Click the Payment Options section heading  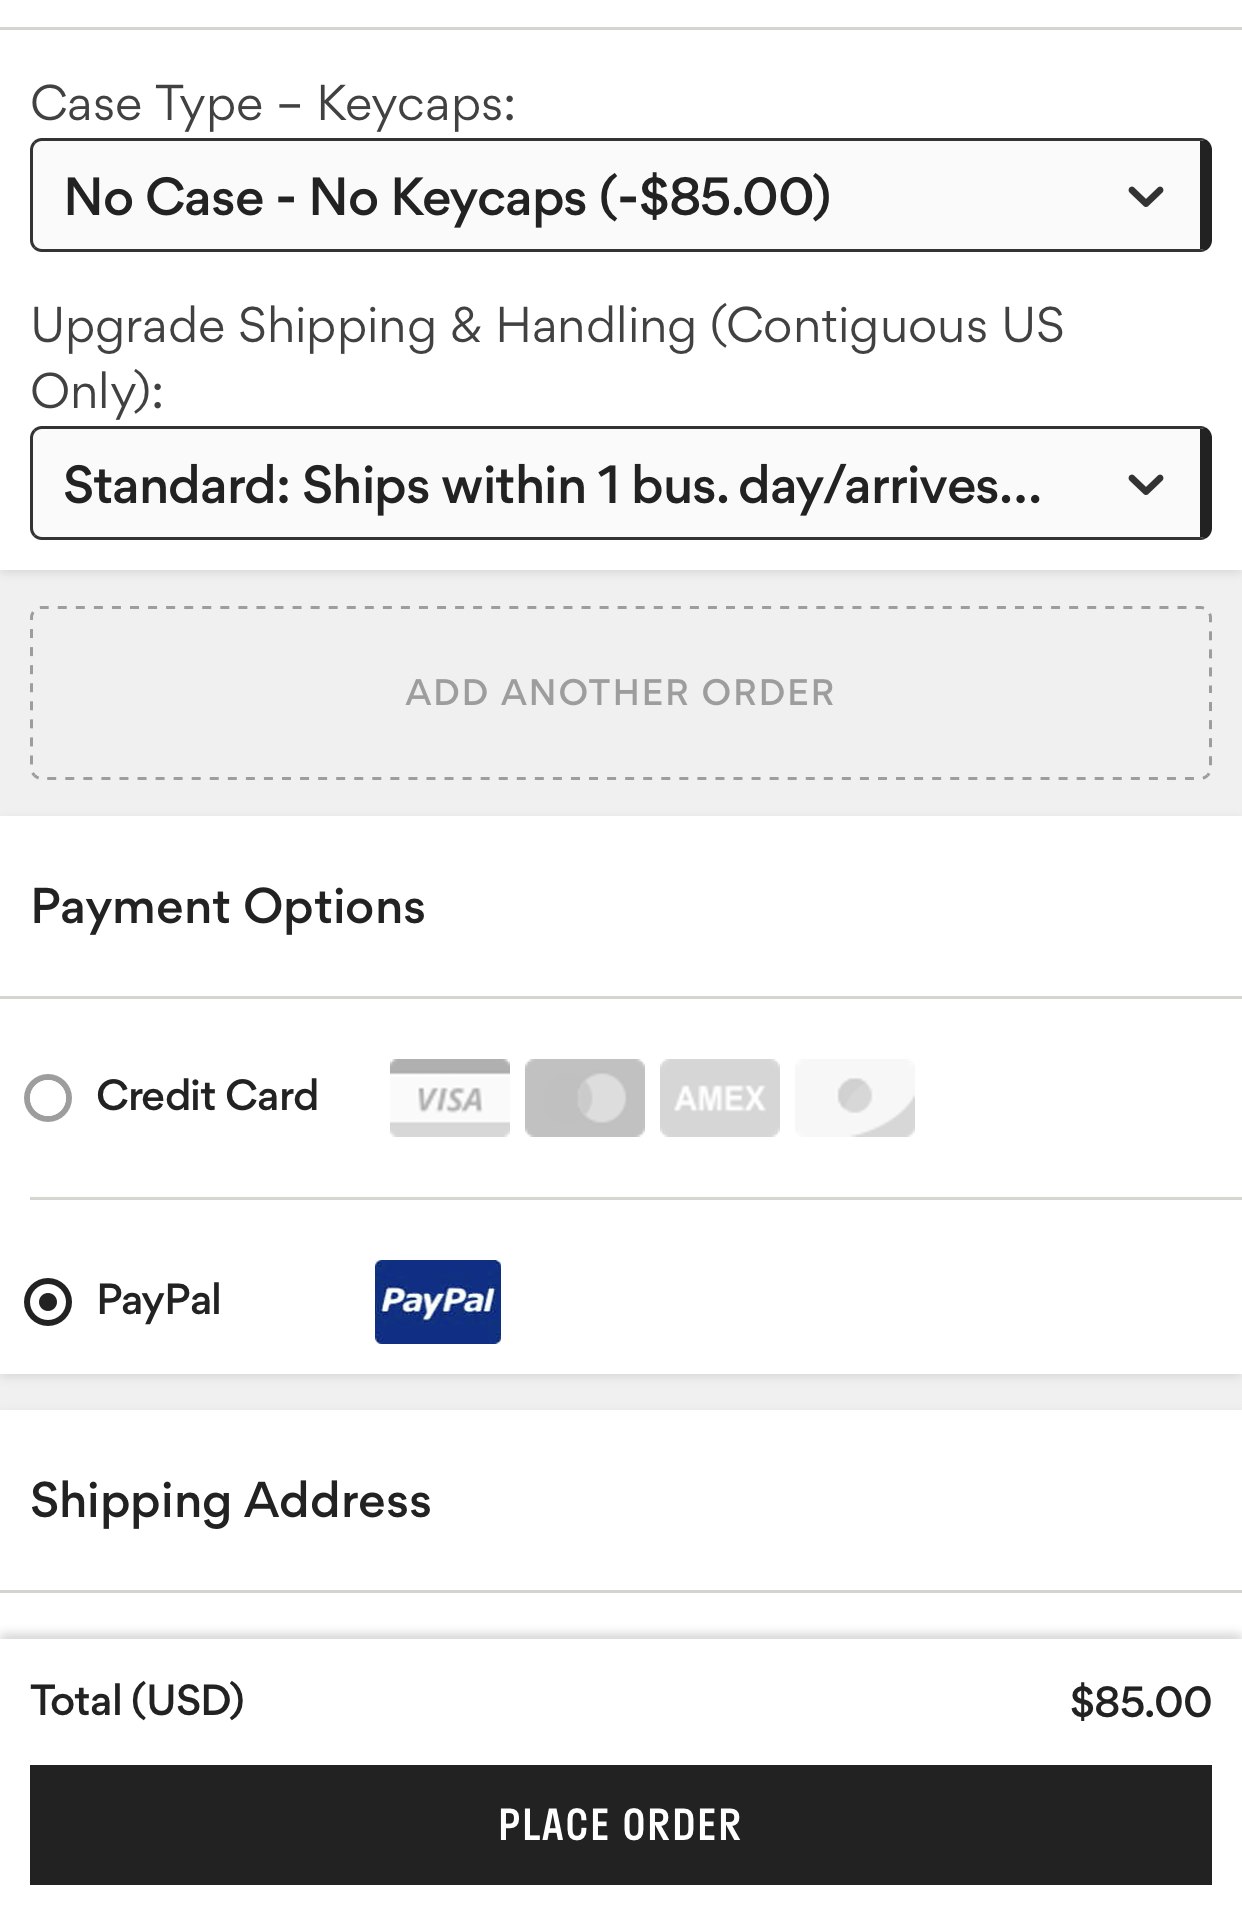tap(228, 907)
